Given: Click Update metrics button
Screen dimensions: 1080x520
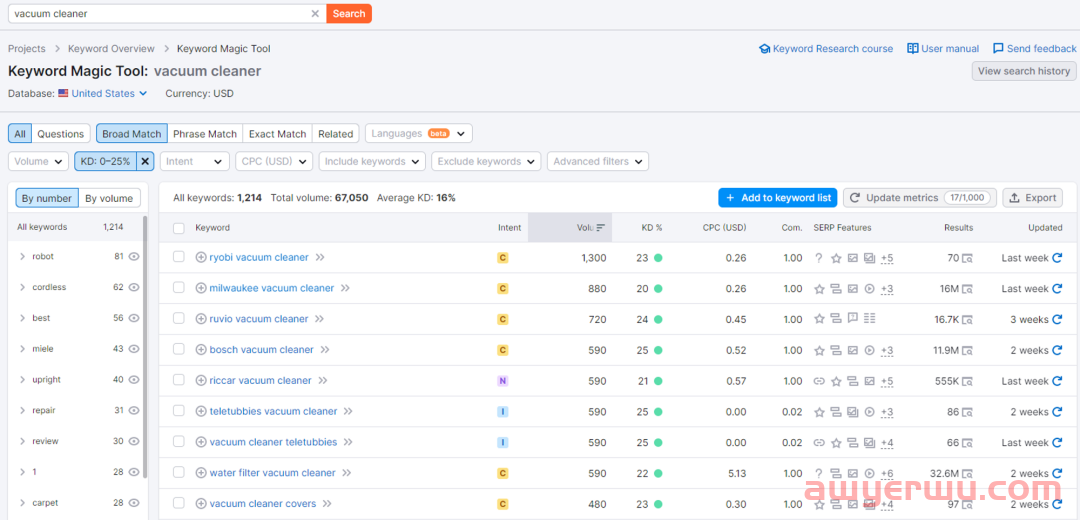Looking at the screenshot, I should tap(920, 198).
